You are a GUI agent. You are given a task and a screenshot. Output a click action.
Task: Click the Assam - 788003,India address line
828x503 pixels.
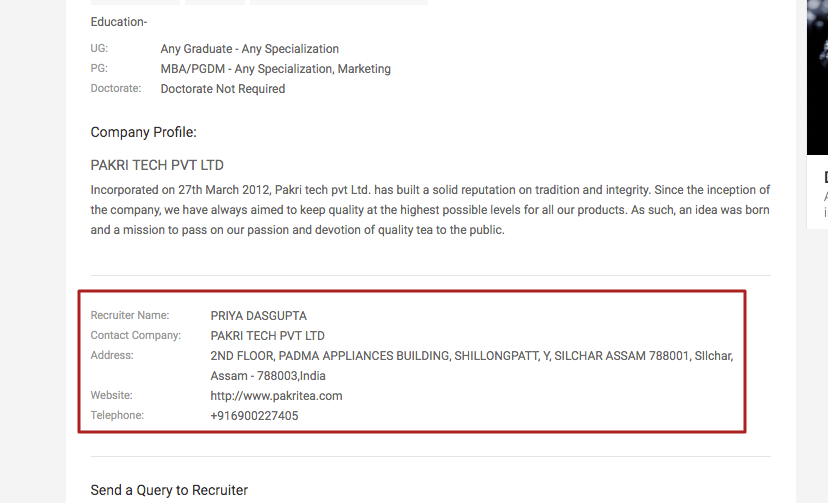(x=268, y=376)
